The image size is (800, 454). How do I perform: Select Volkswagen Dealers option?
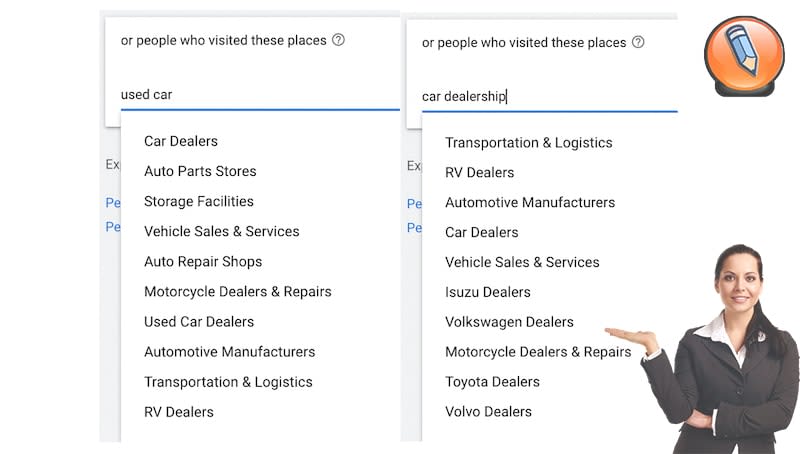tap(509, 322)
